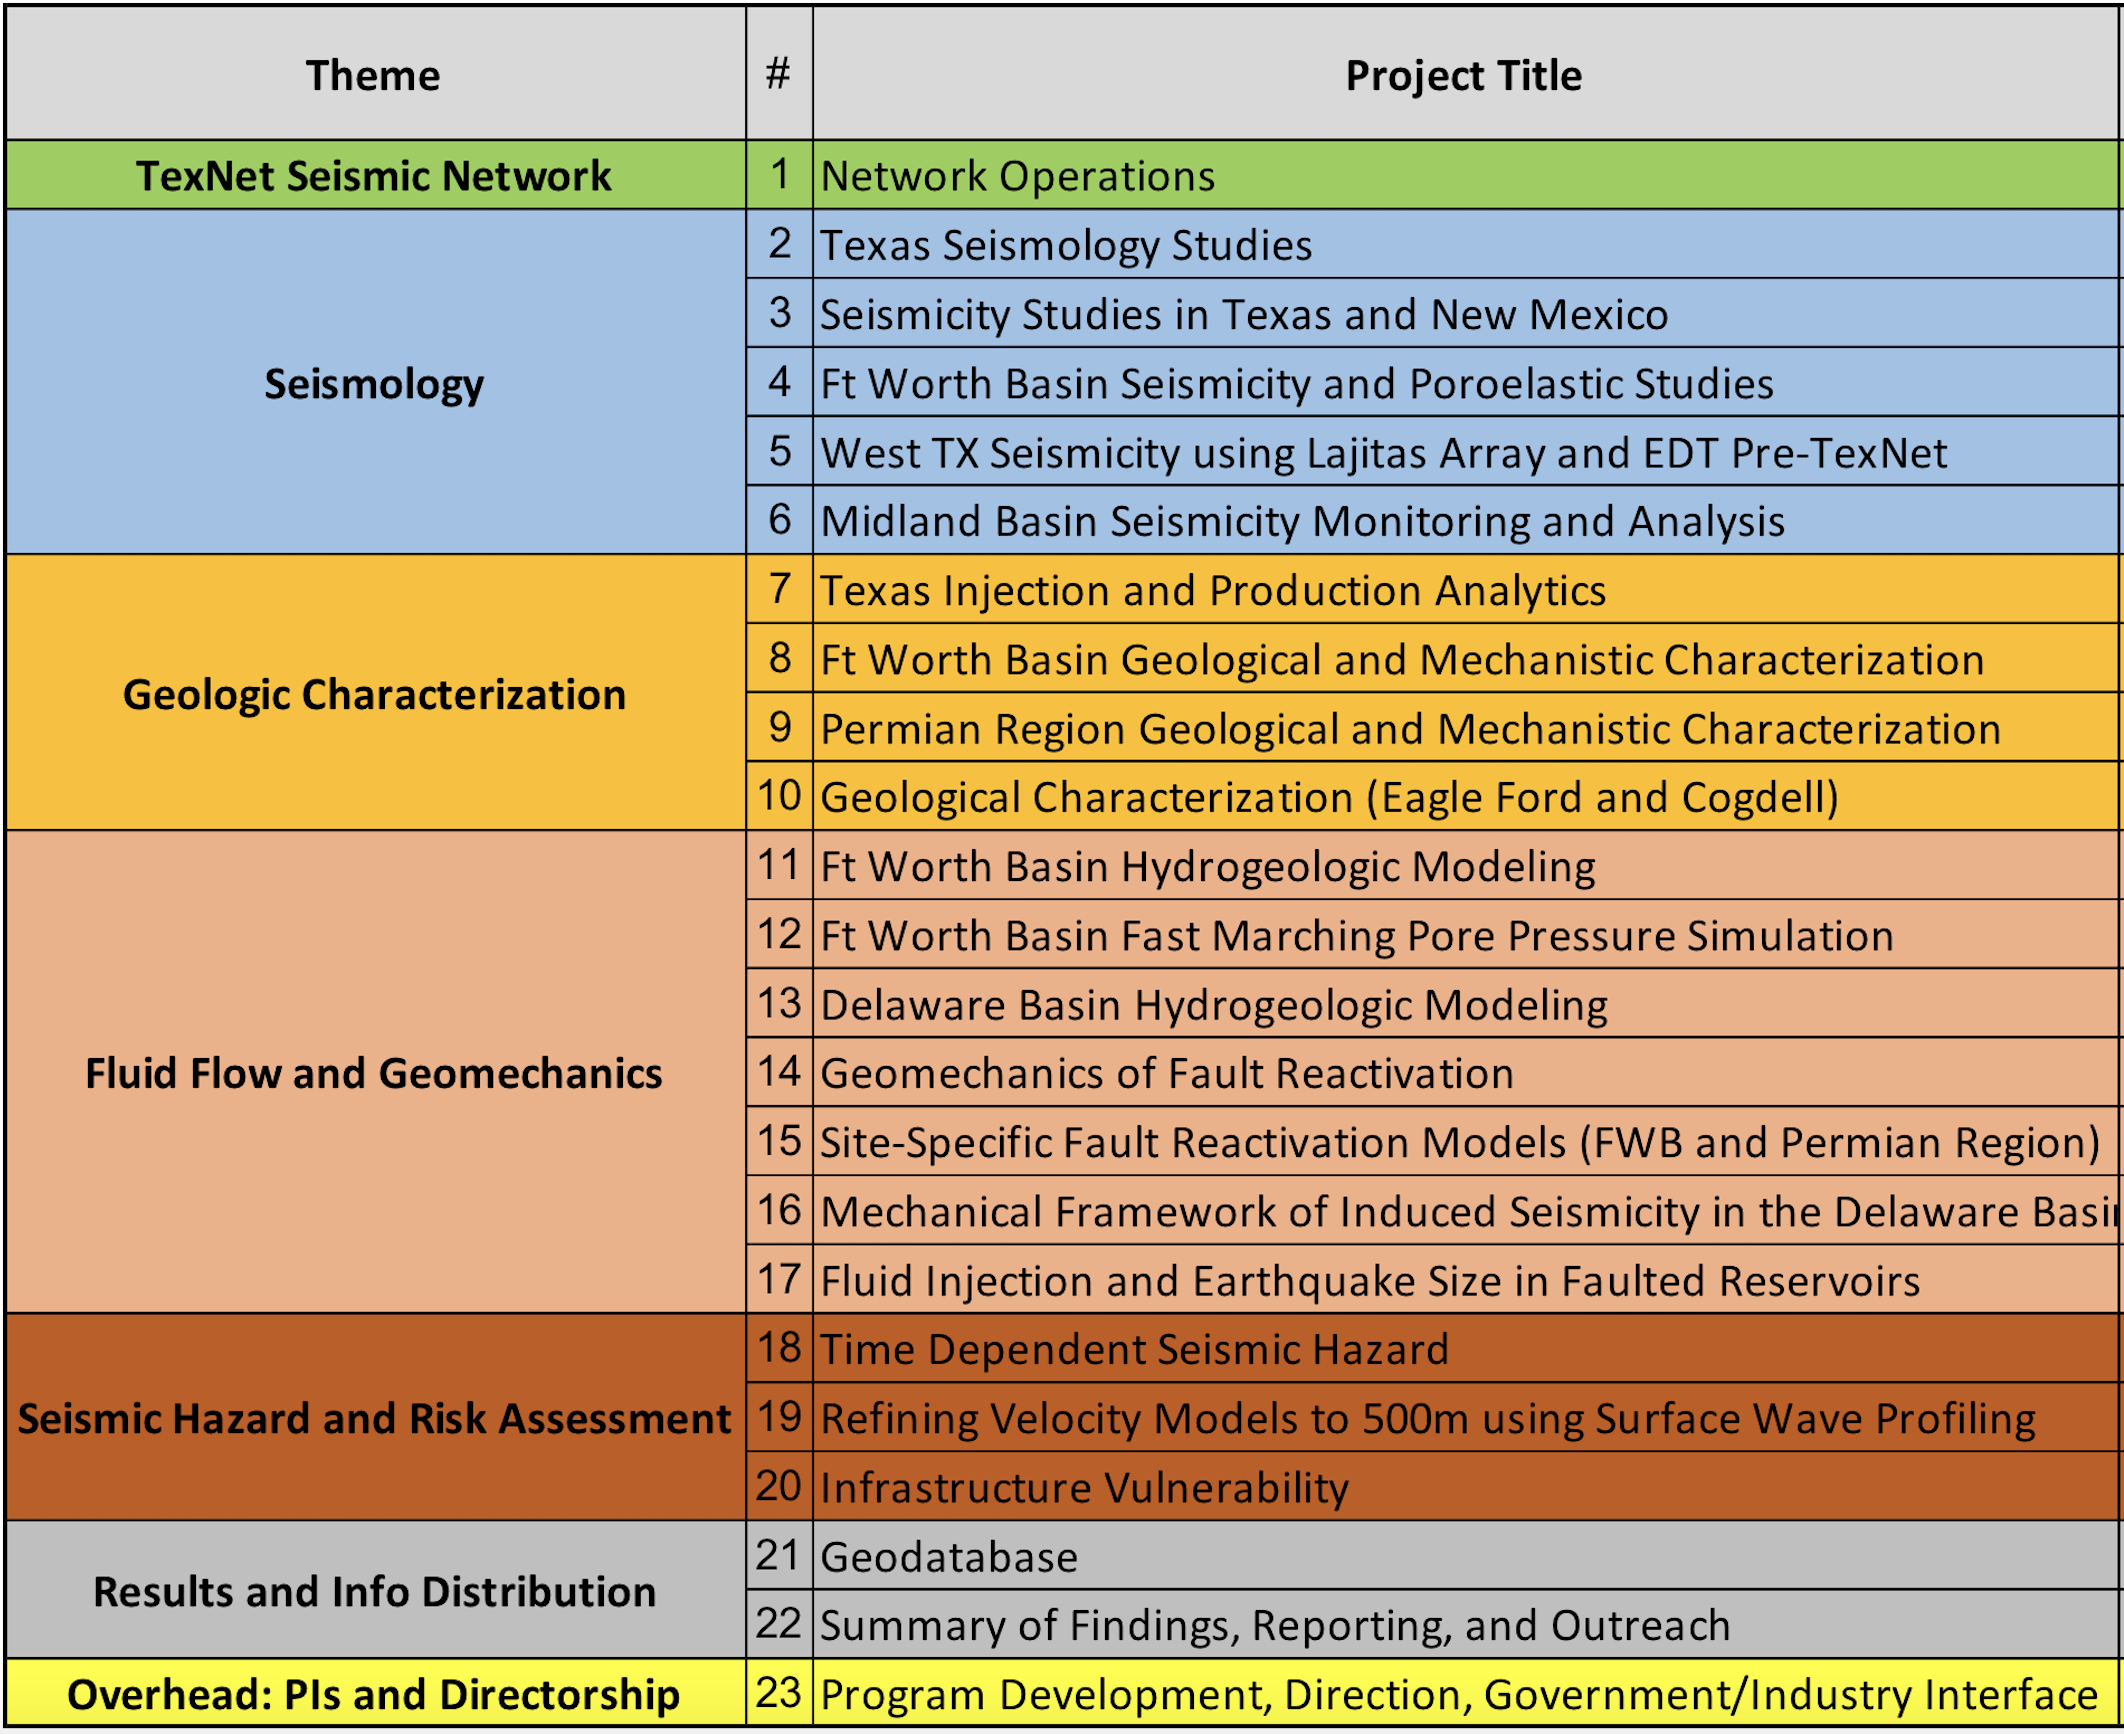The image size is (2124, 1734).
Task: Click project number 21 cell
Action: click(779, 1555)
